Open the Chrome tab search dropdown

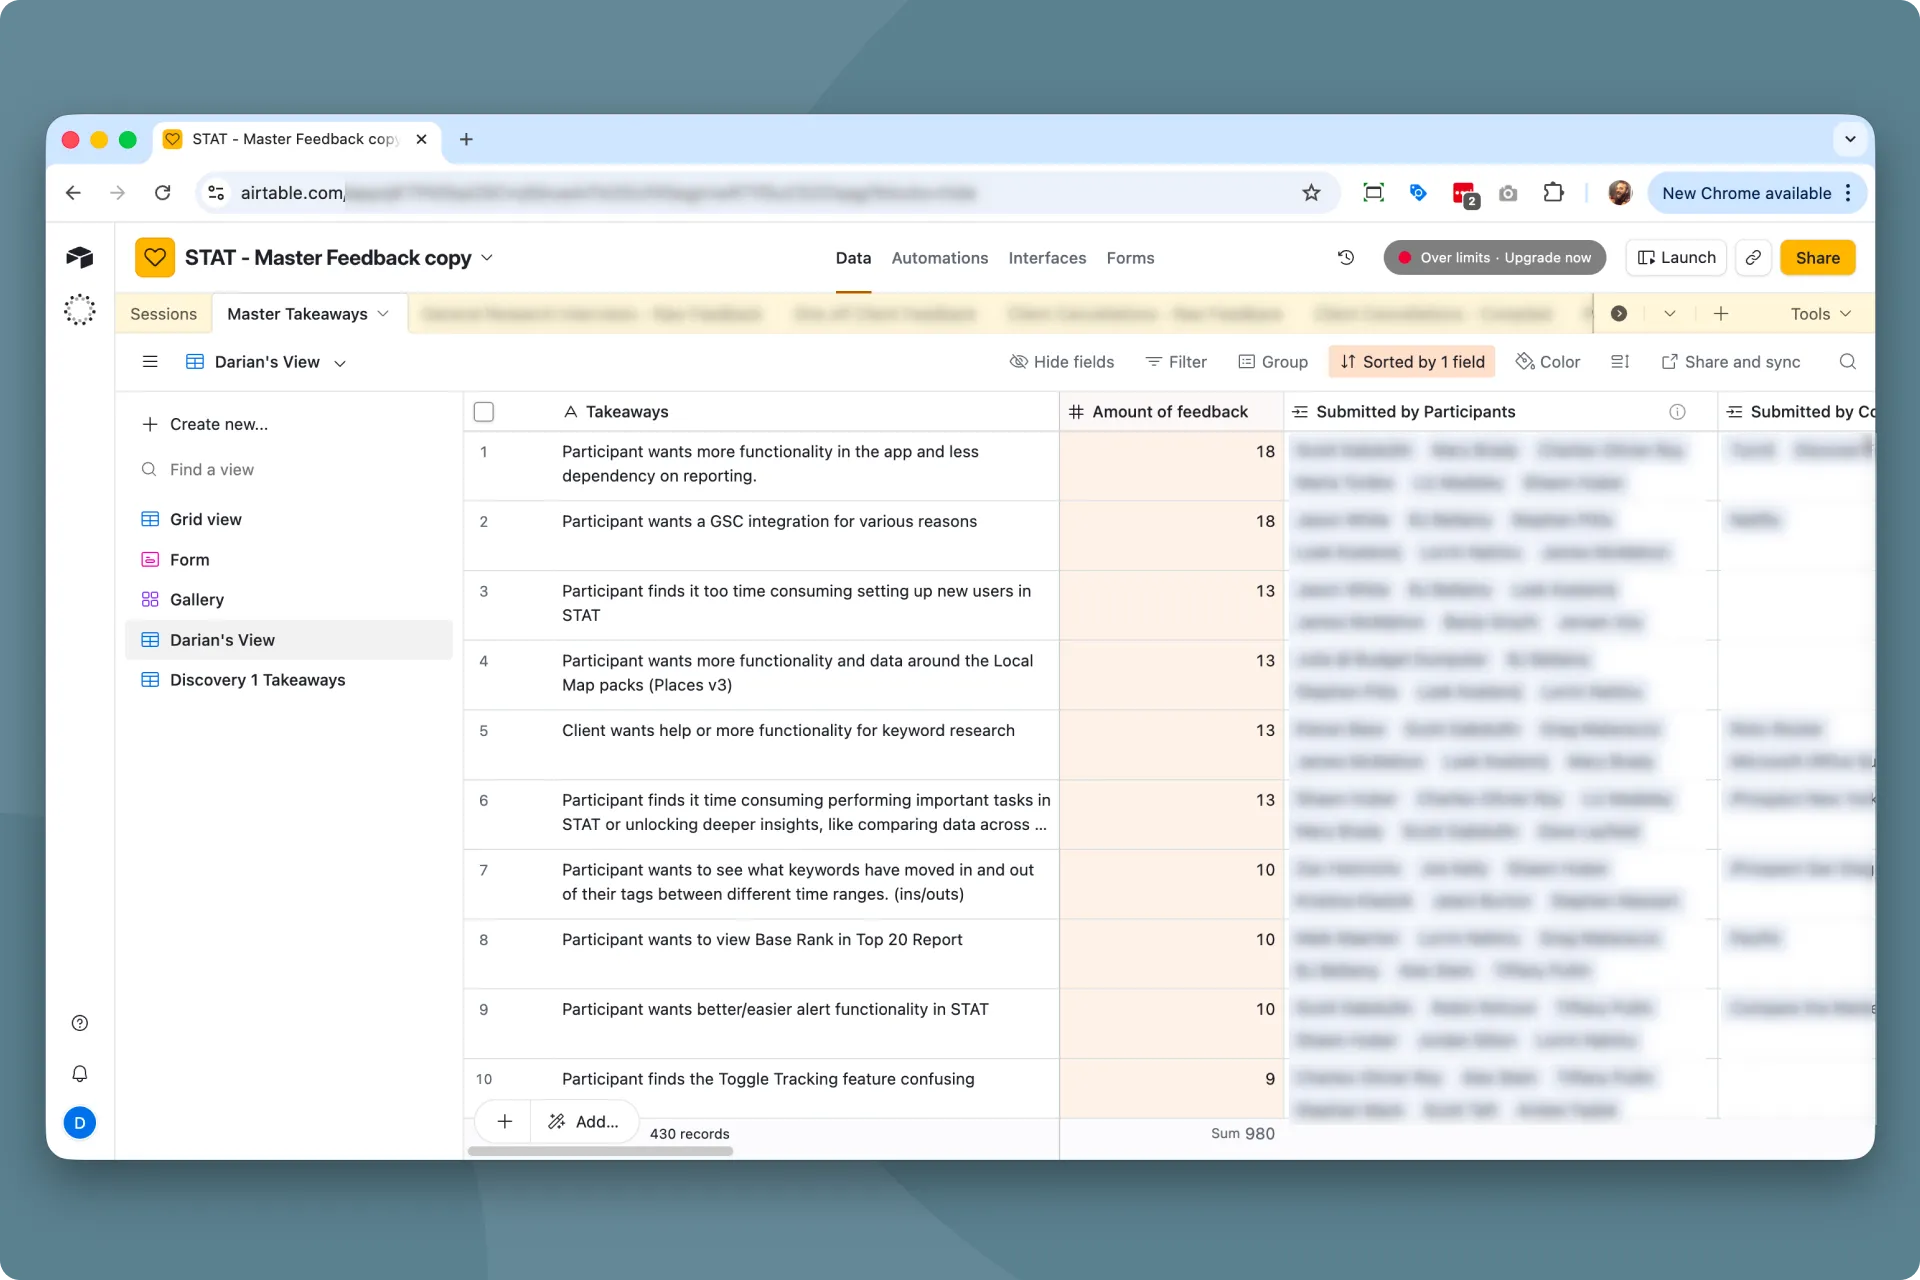tap(1850, 139)
